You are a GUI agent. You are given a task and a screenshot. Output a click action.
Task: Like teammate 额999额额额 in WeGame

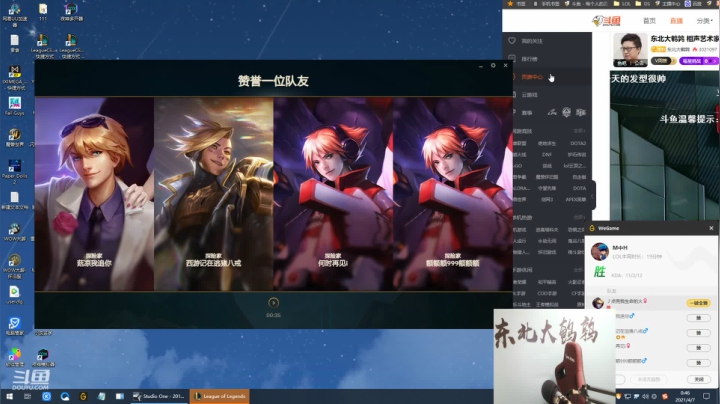point(698,363)
